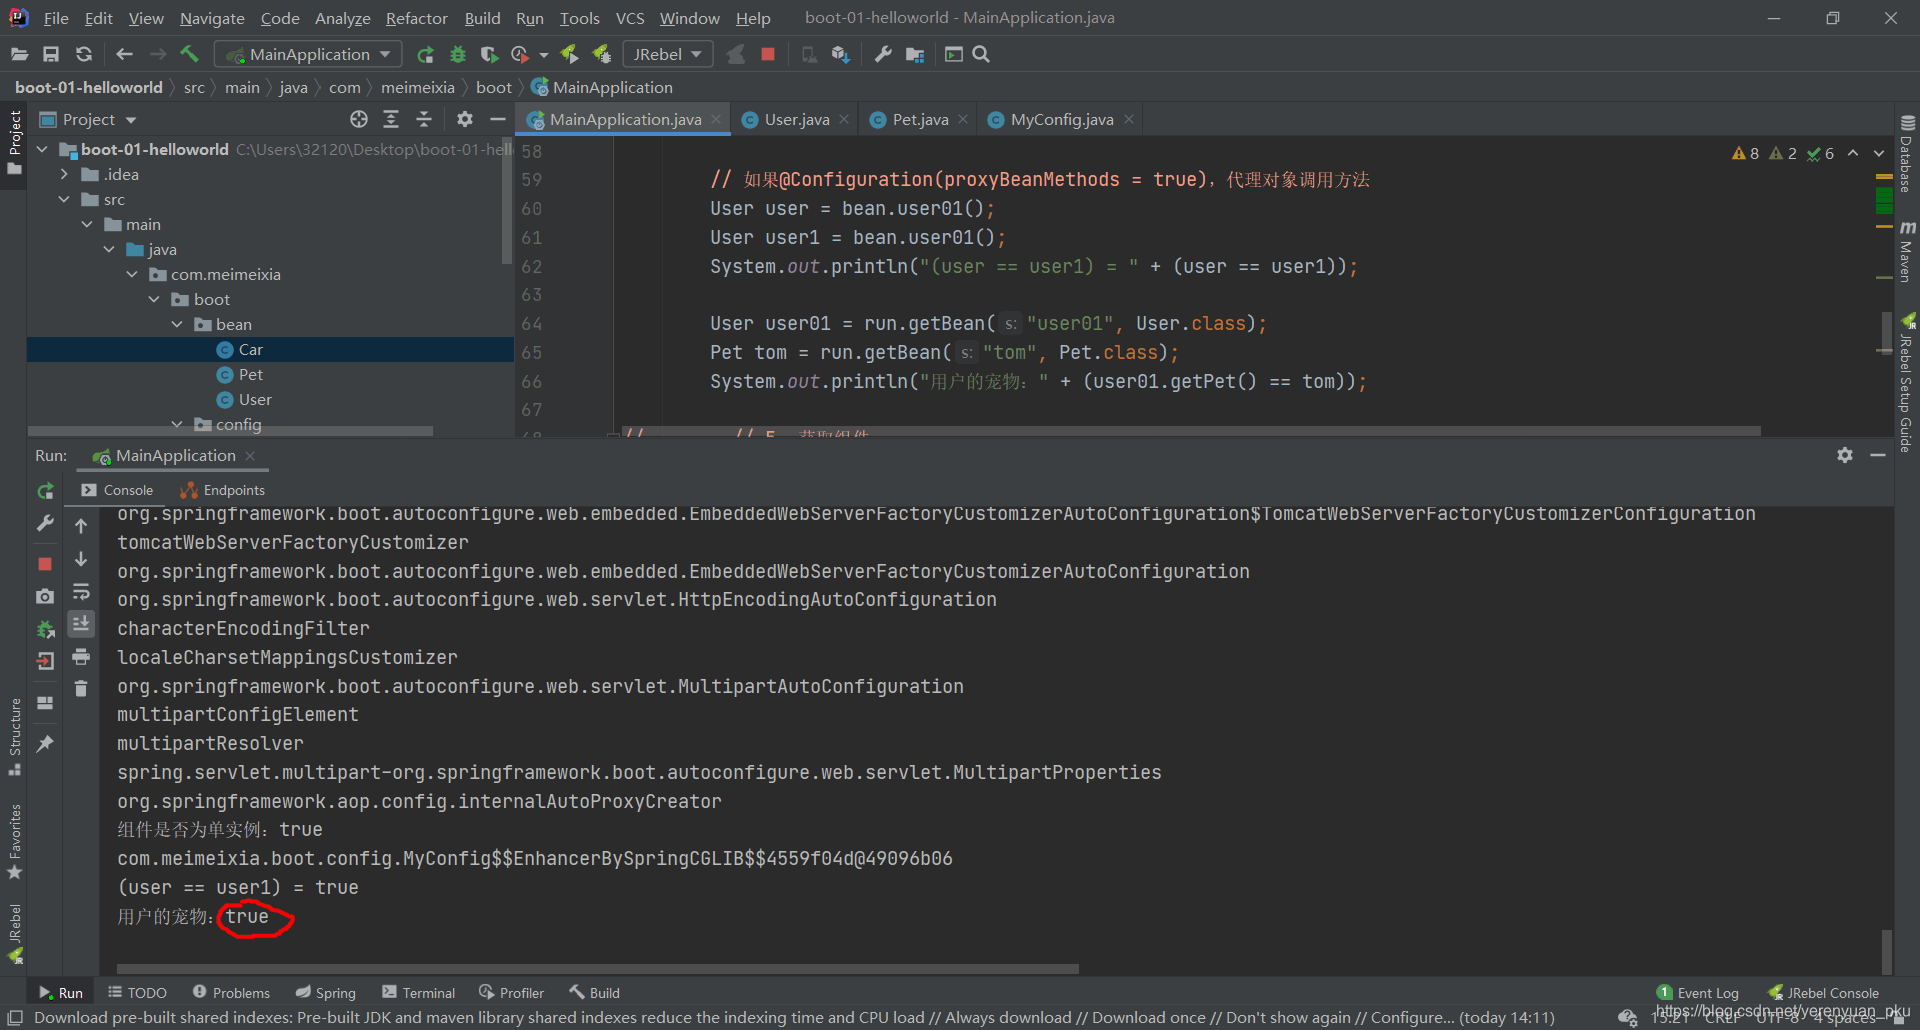Image resolution: width=1920 pixels, height=1030 pixels.
Task: Pin the Run tab
Action: point(45,744)
